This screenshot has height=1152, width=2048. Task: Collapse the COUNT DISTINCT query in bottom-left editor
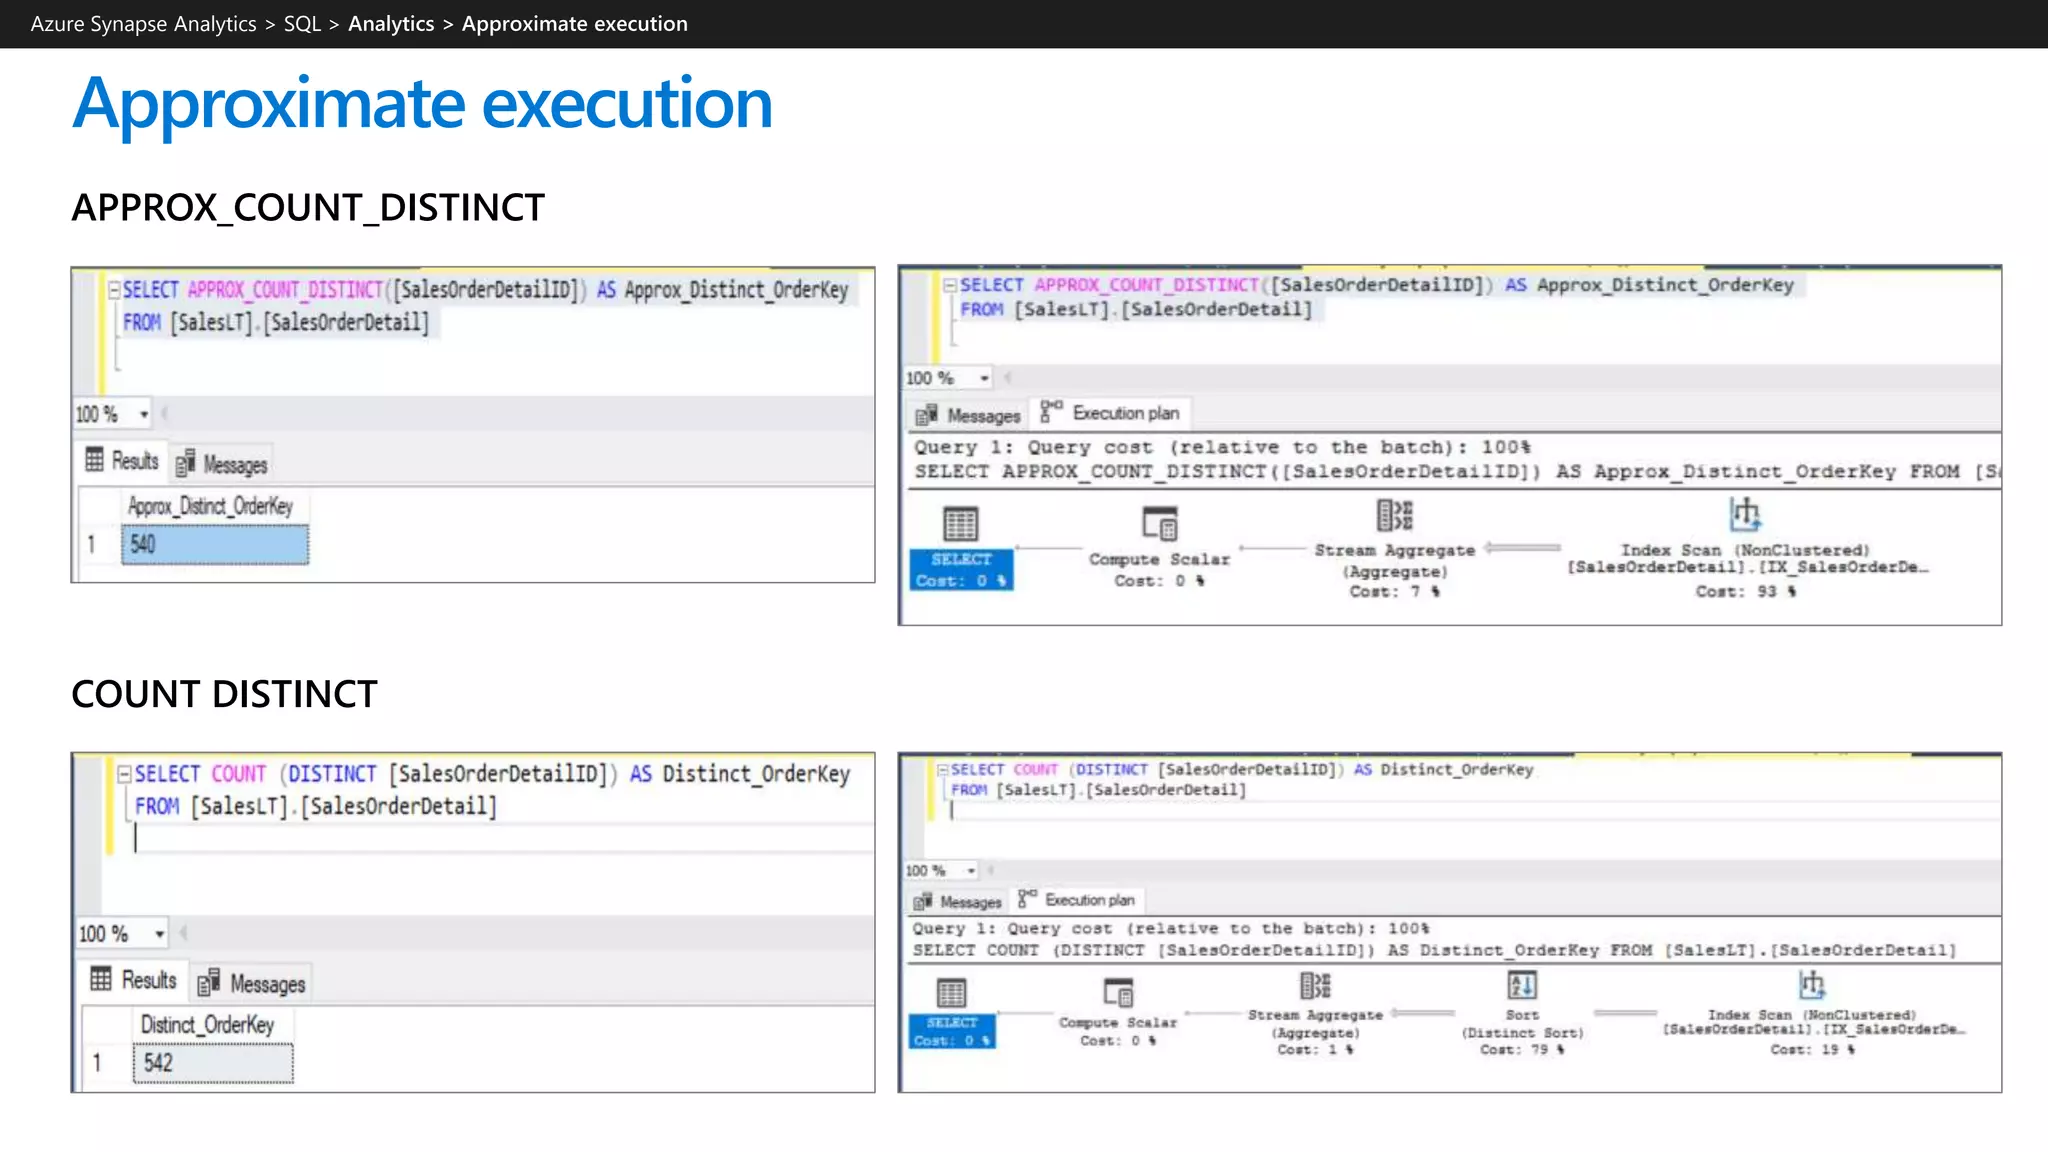[x=125, y=774]
